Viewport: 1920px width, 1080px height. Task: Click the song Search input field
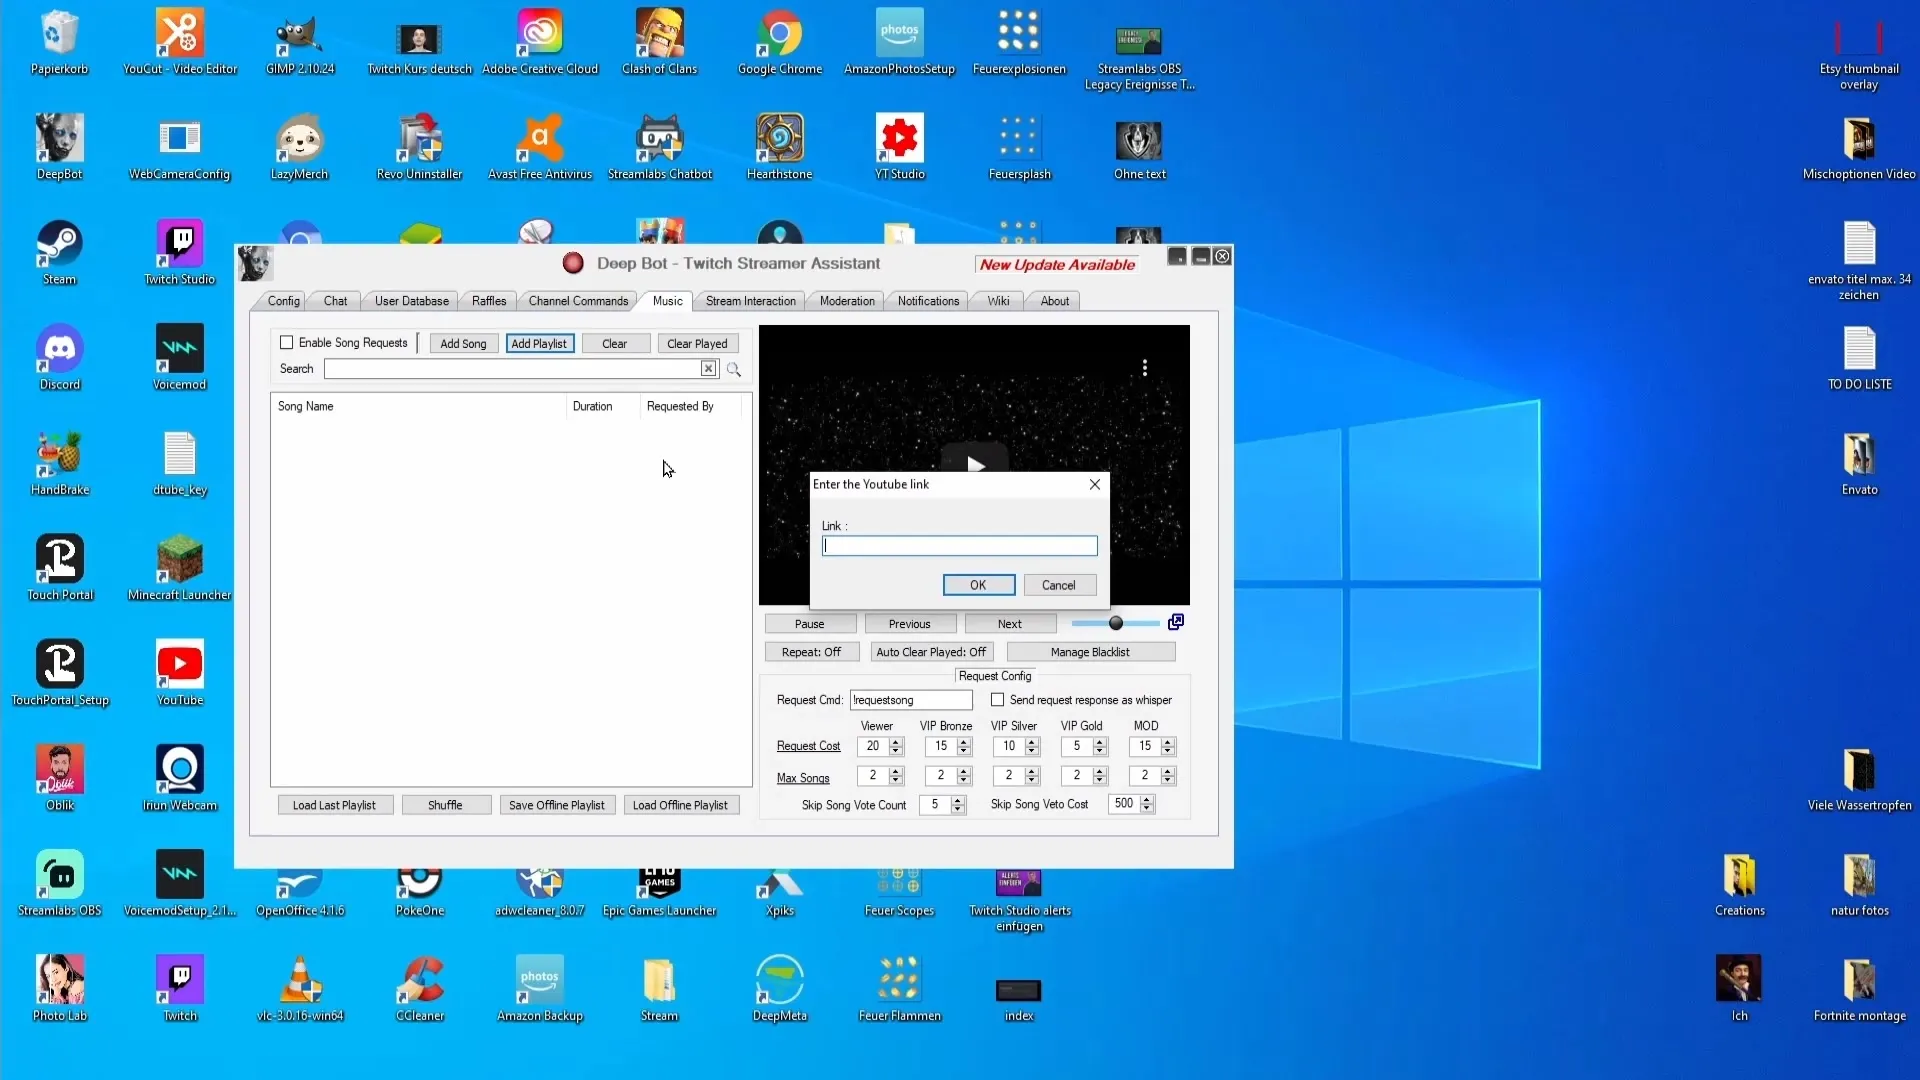click(513, 369)
